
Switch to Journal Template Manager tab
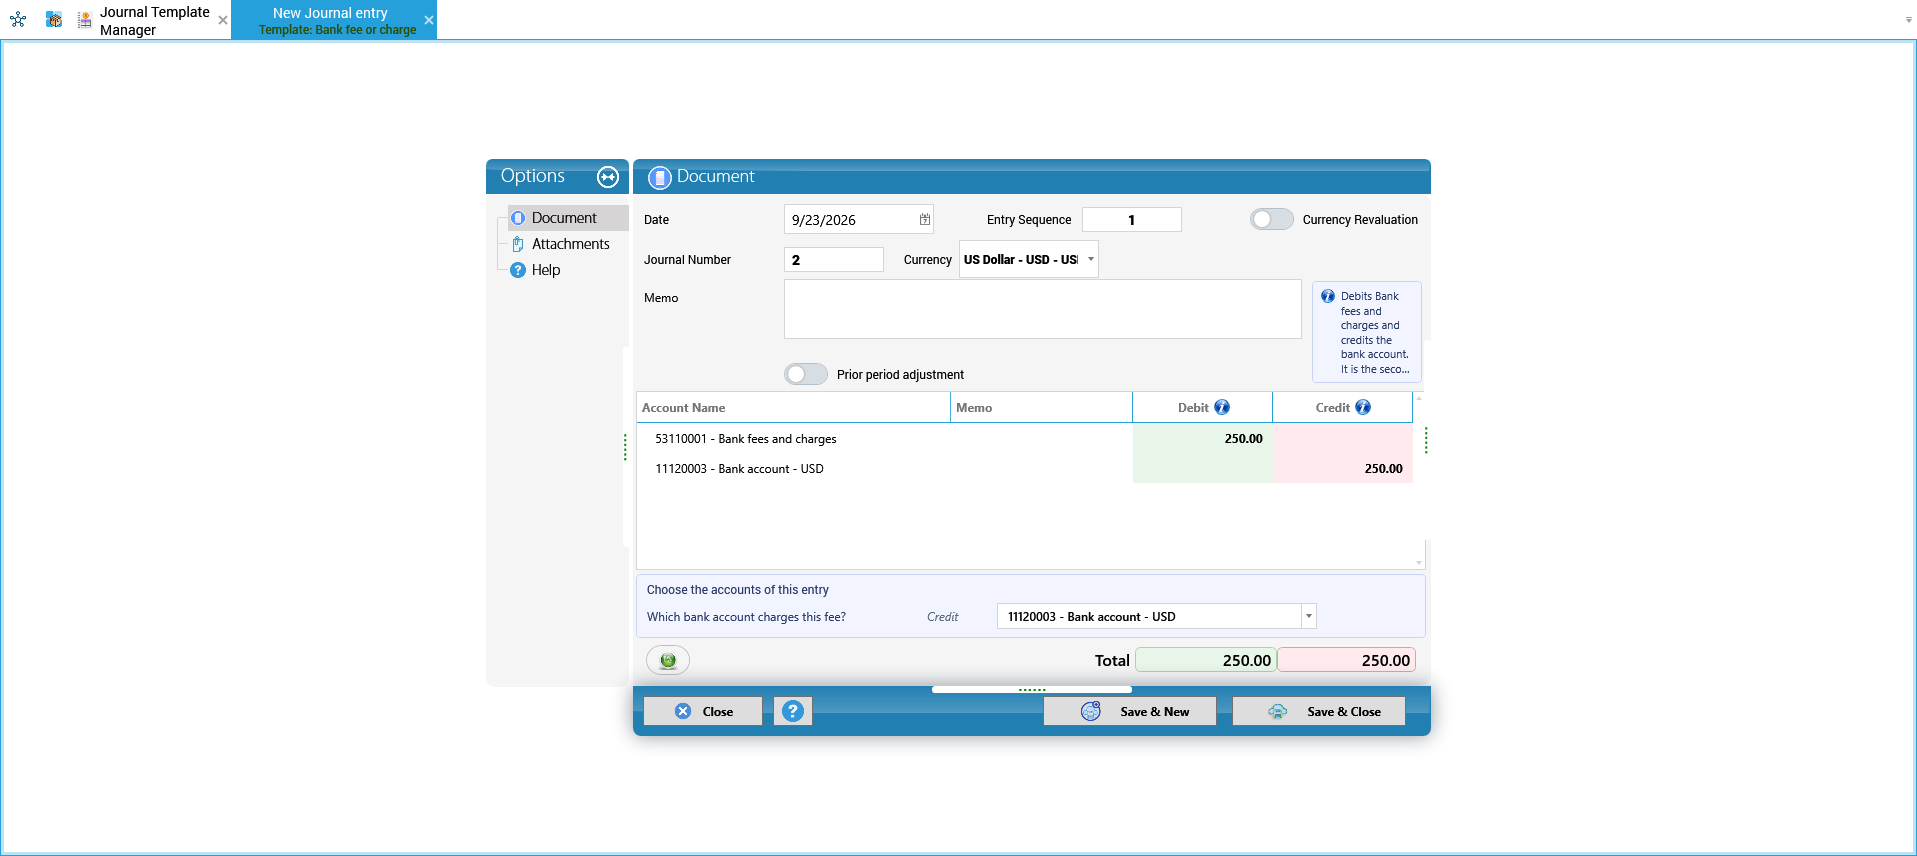point(154,20)
